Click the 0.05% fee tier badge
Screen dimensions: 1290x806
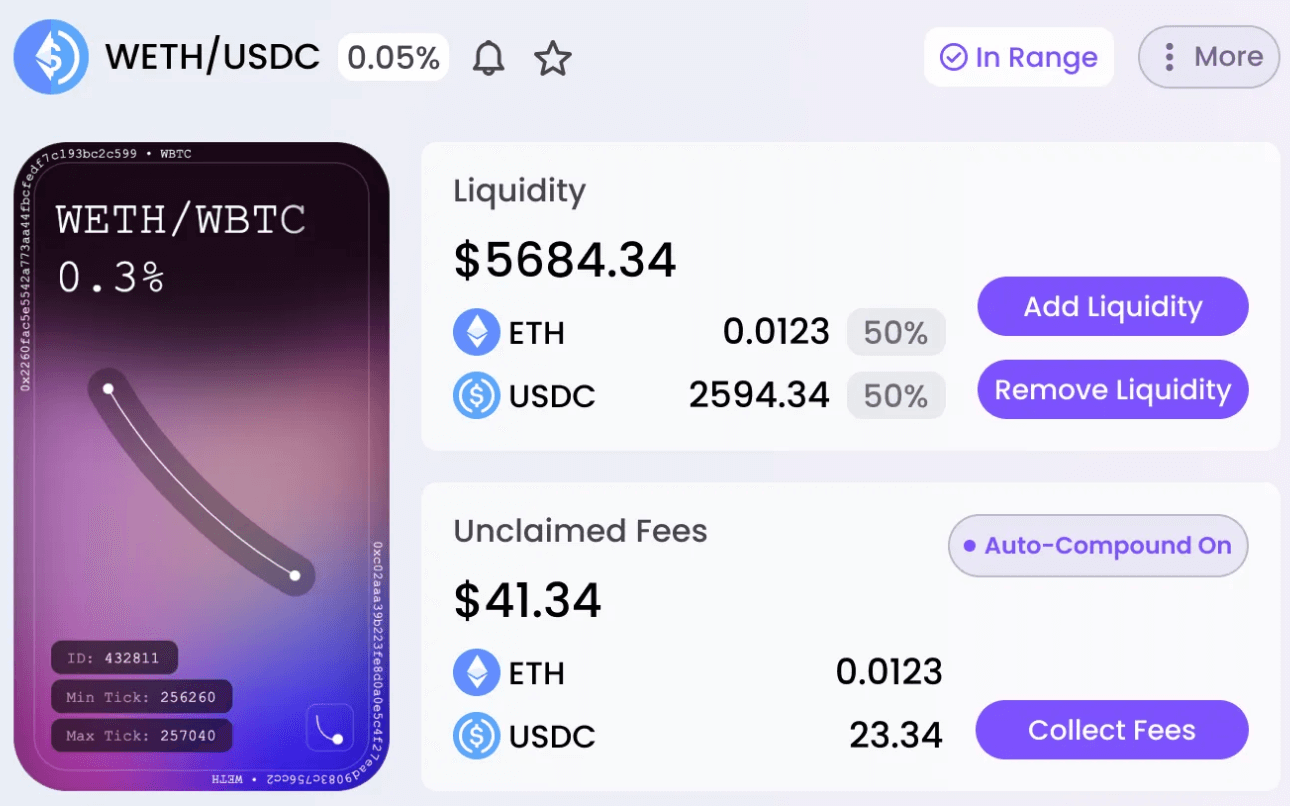pos(393,58)
